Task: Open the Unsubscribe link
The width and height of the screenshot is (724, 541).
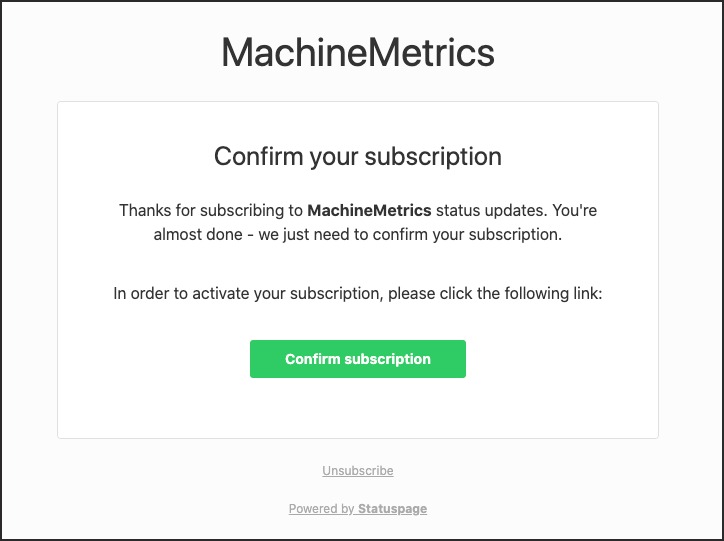Action: tap(358, 470)
